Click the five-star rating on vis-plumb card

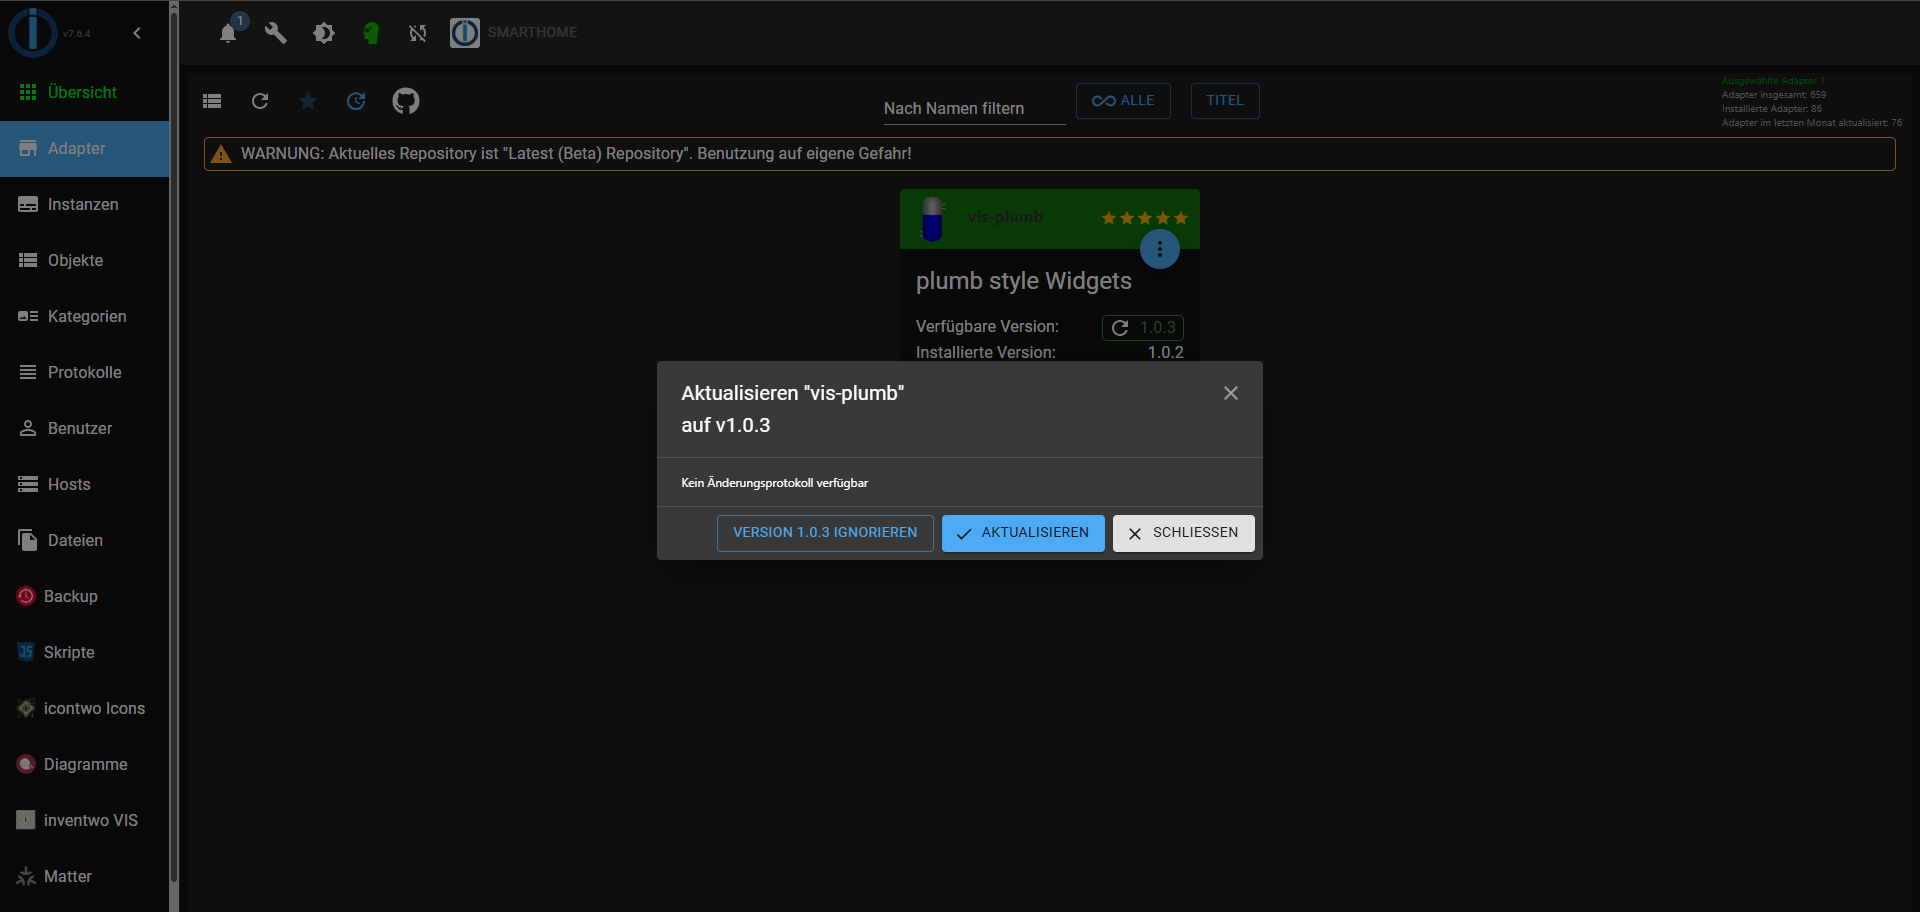click(x=1145, y=218)
